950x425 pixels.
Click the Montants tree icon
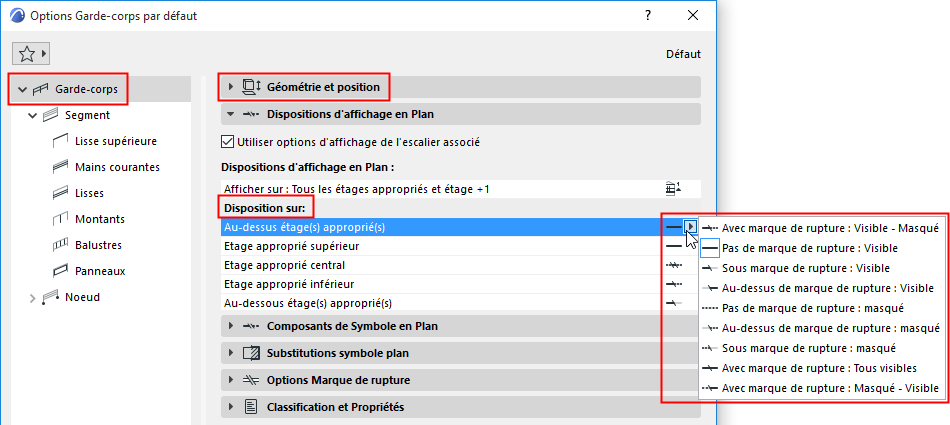coord(58,219)
